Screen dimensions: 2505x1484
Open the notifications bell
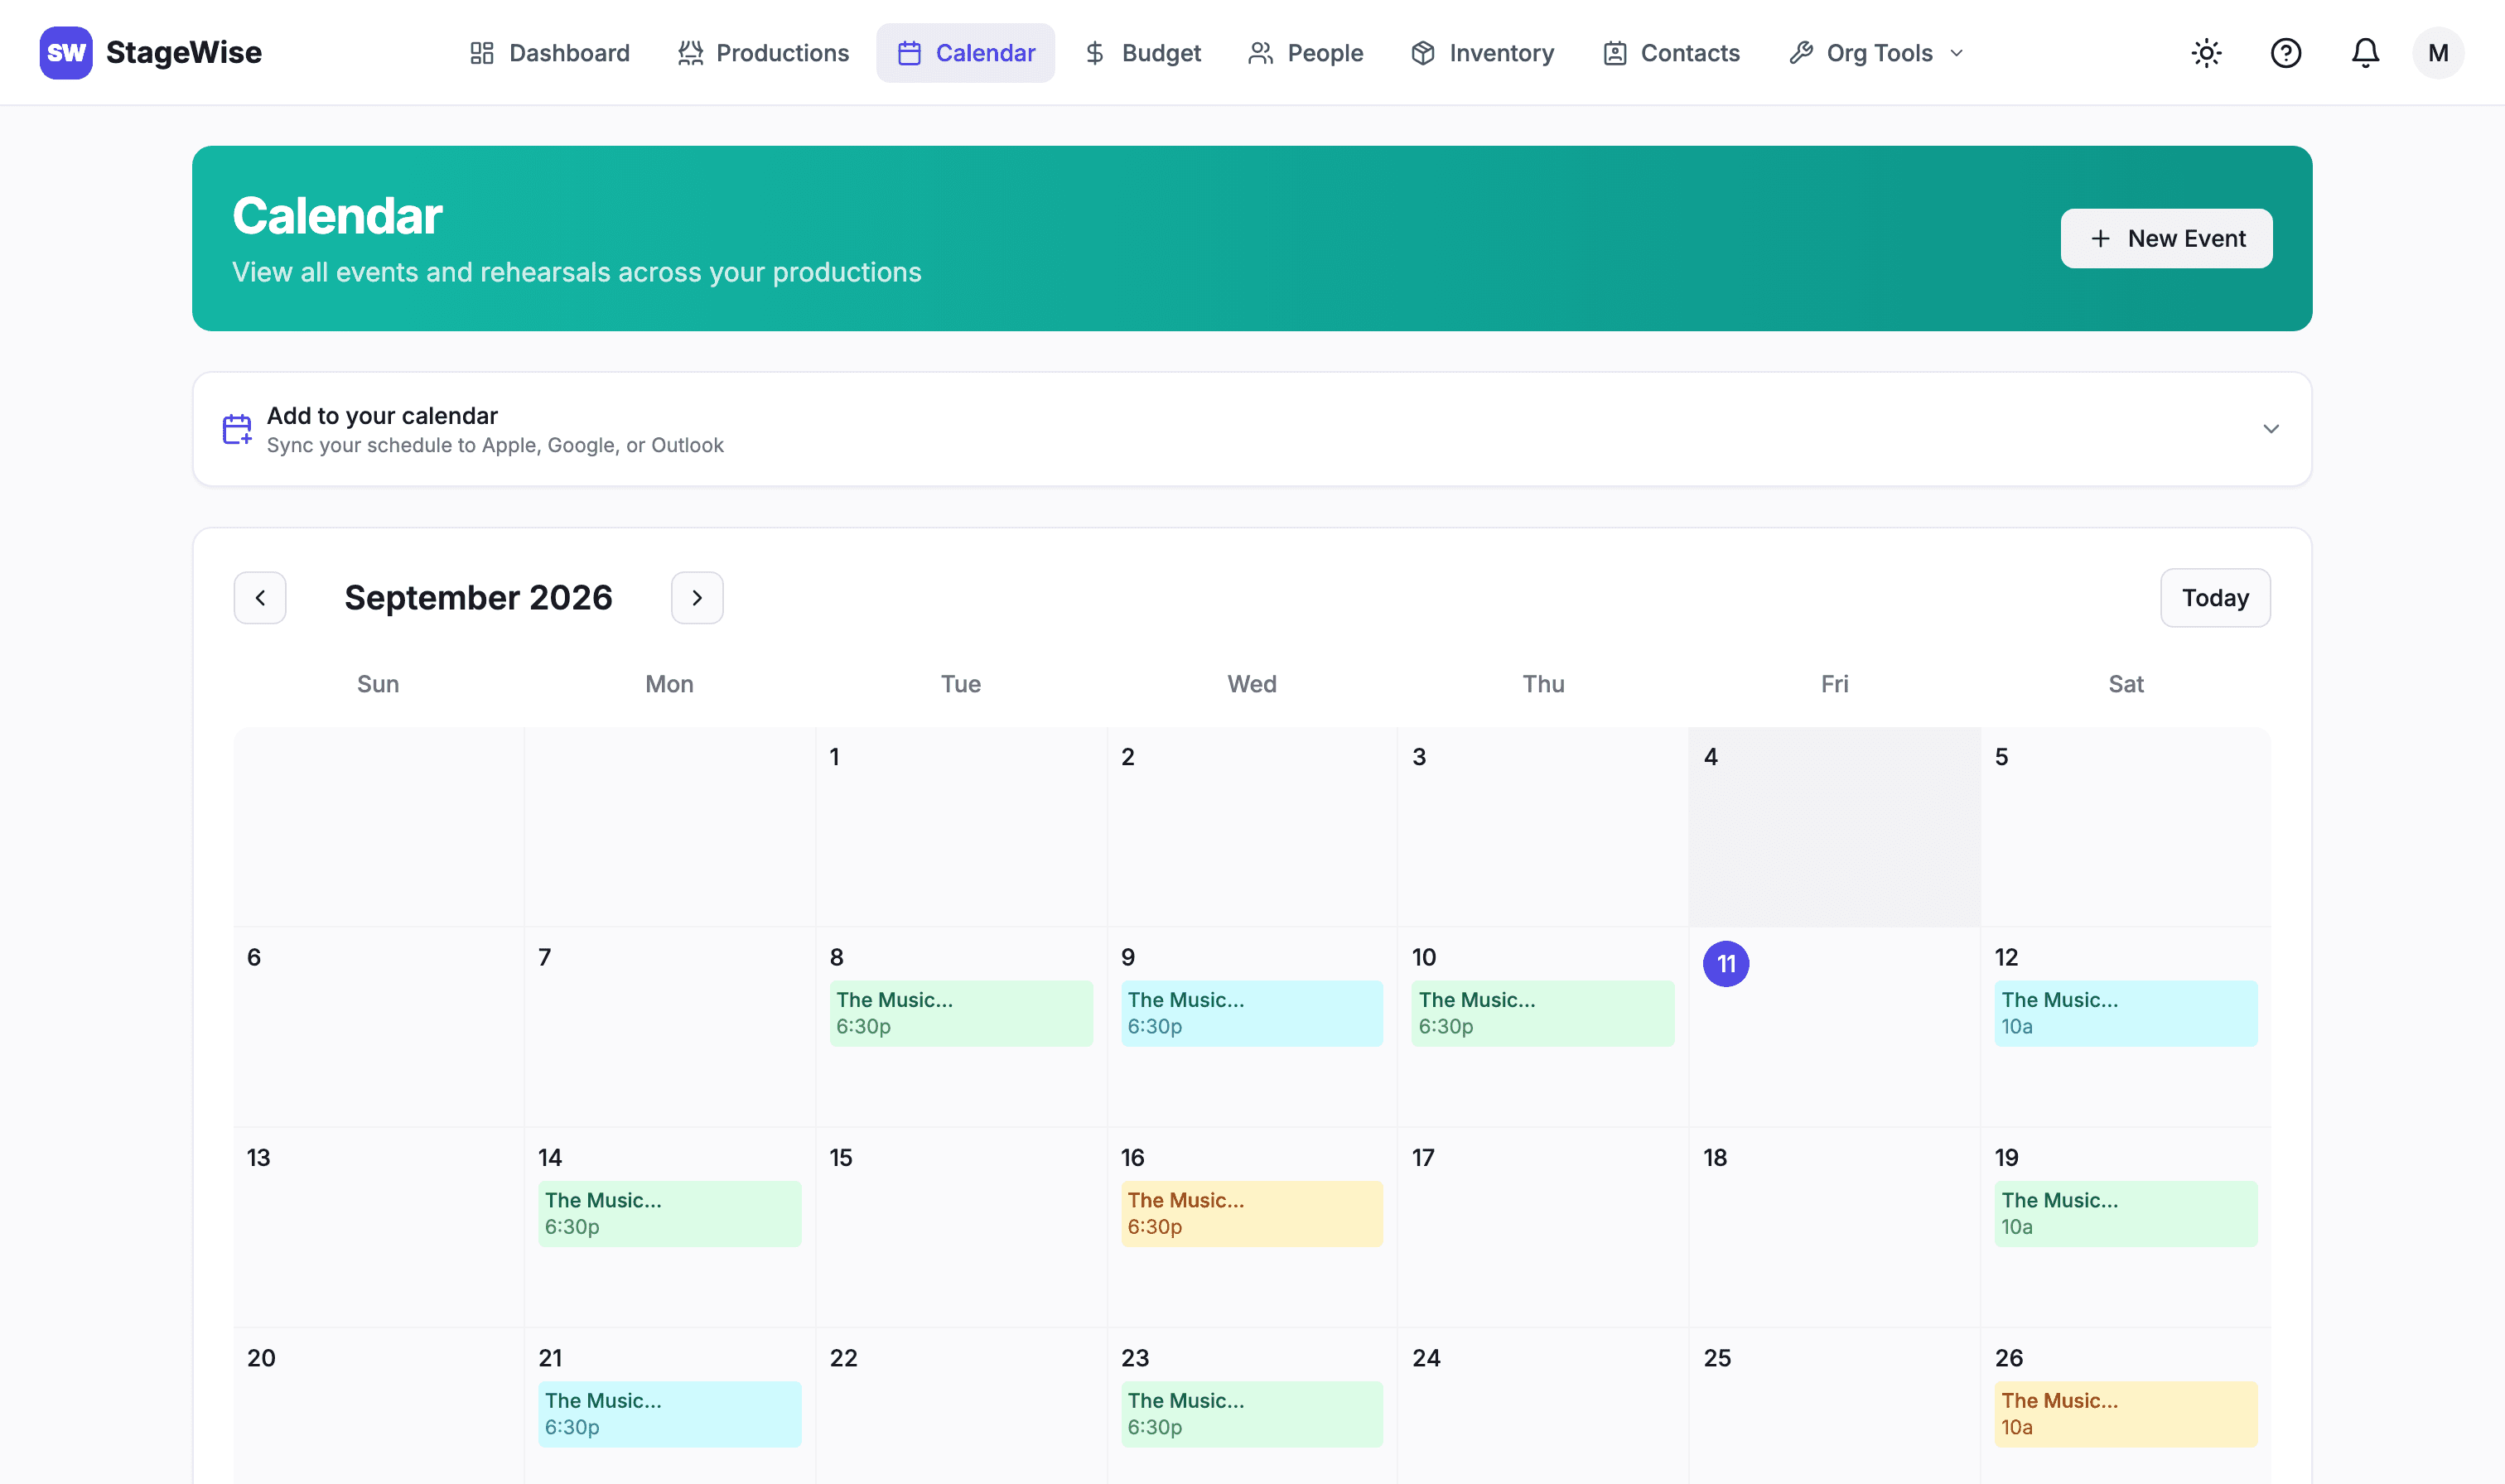click(2365, 53)
